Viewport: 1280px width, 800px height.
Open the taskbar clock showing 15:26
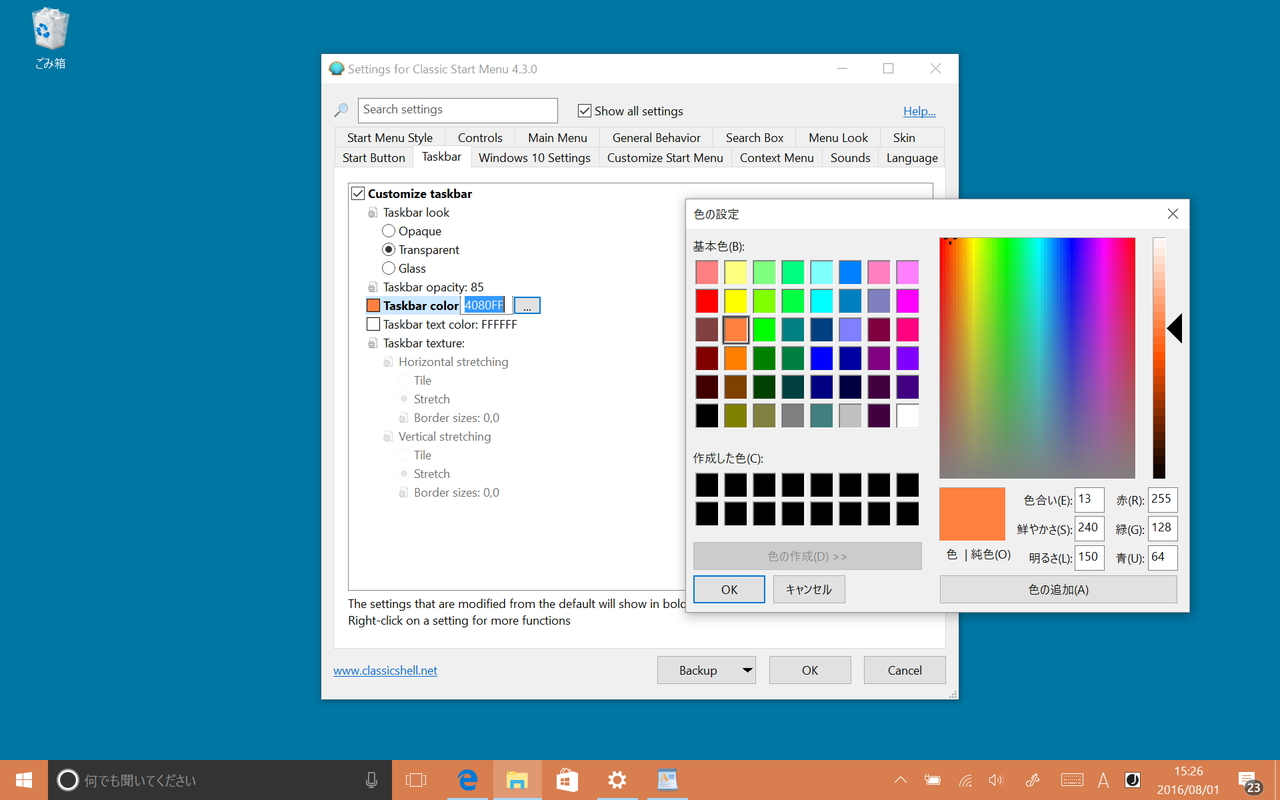(1188, 780)
